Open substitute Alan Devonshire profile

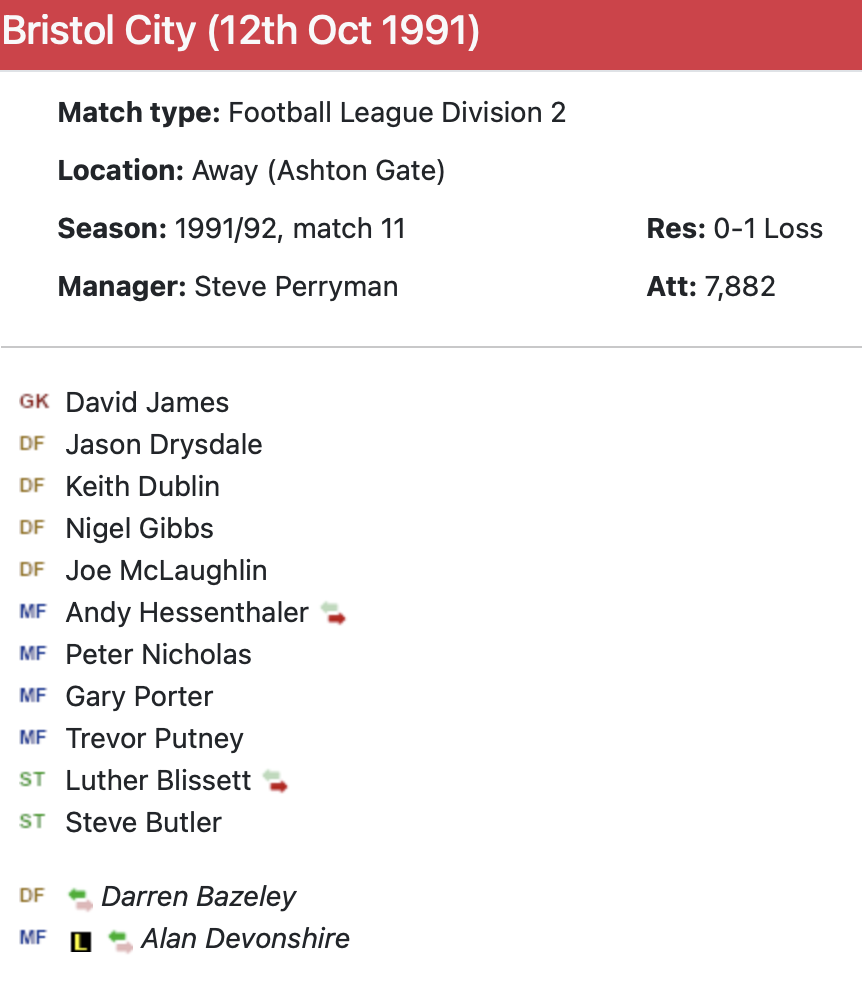point(245,939)
